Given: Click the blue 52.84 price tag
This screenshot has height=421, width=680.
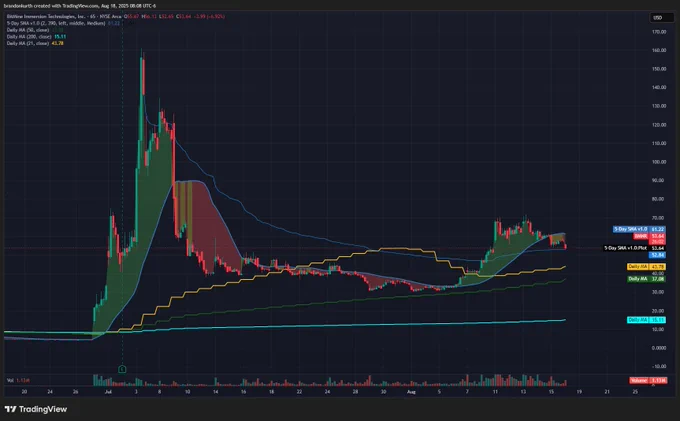Looking at the screenshot, I should (658, 255).
